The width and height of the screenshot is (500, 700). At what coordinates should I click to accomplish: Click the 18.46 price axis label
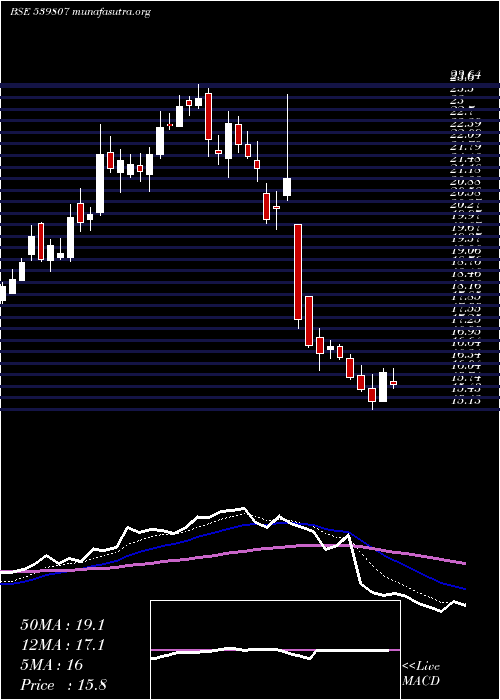466,275
